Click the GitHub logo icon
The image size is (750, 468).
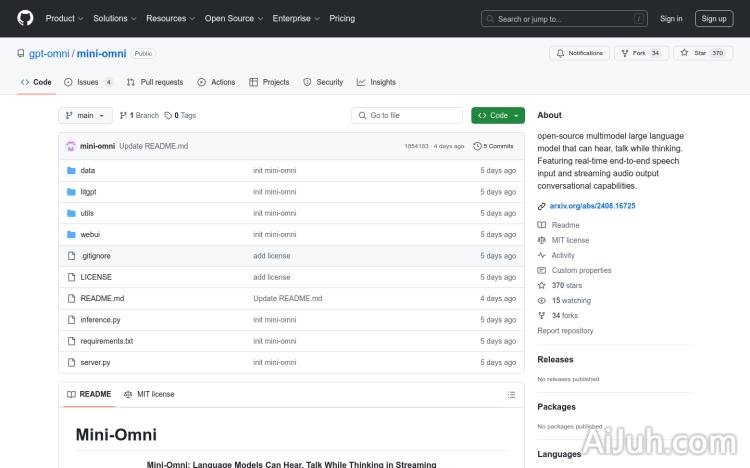click(25, 18)
